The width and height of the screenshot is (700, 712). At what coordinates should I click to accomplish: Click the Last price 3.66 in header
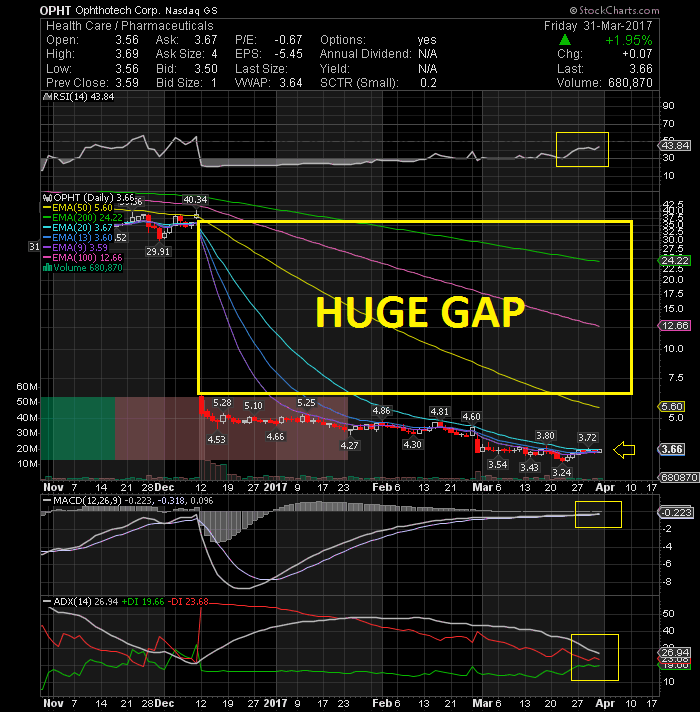click(x=641, y=69)
